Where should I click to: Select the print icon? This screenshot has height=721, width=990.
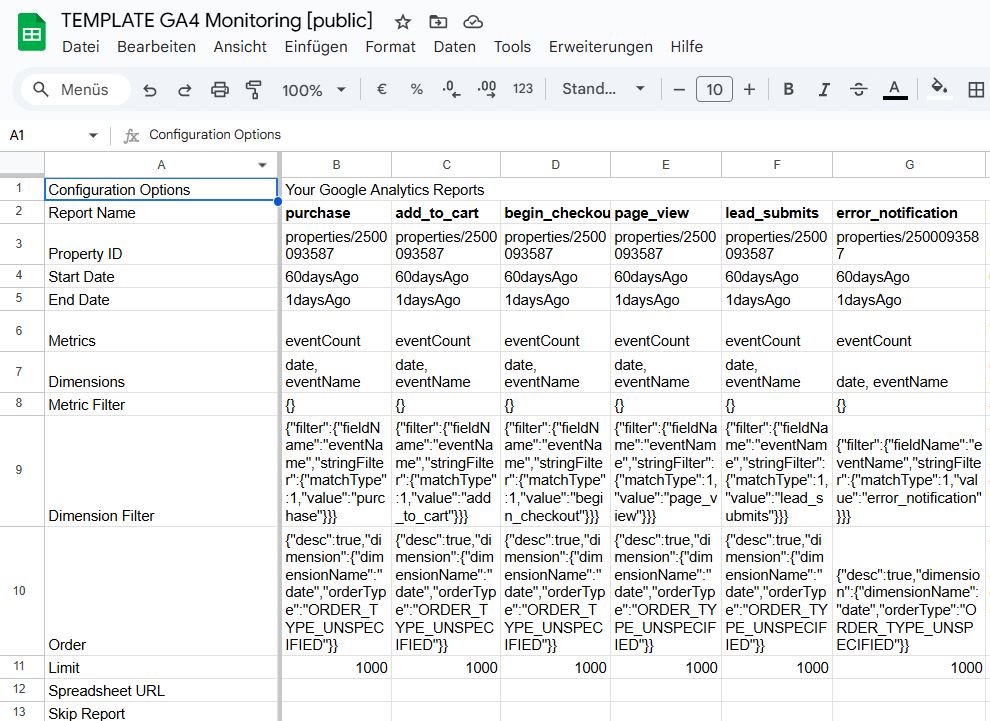[219, 89]
